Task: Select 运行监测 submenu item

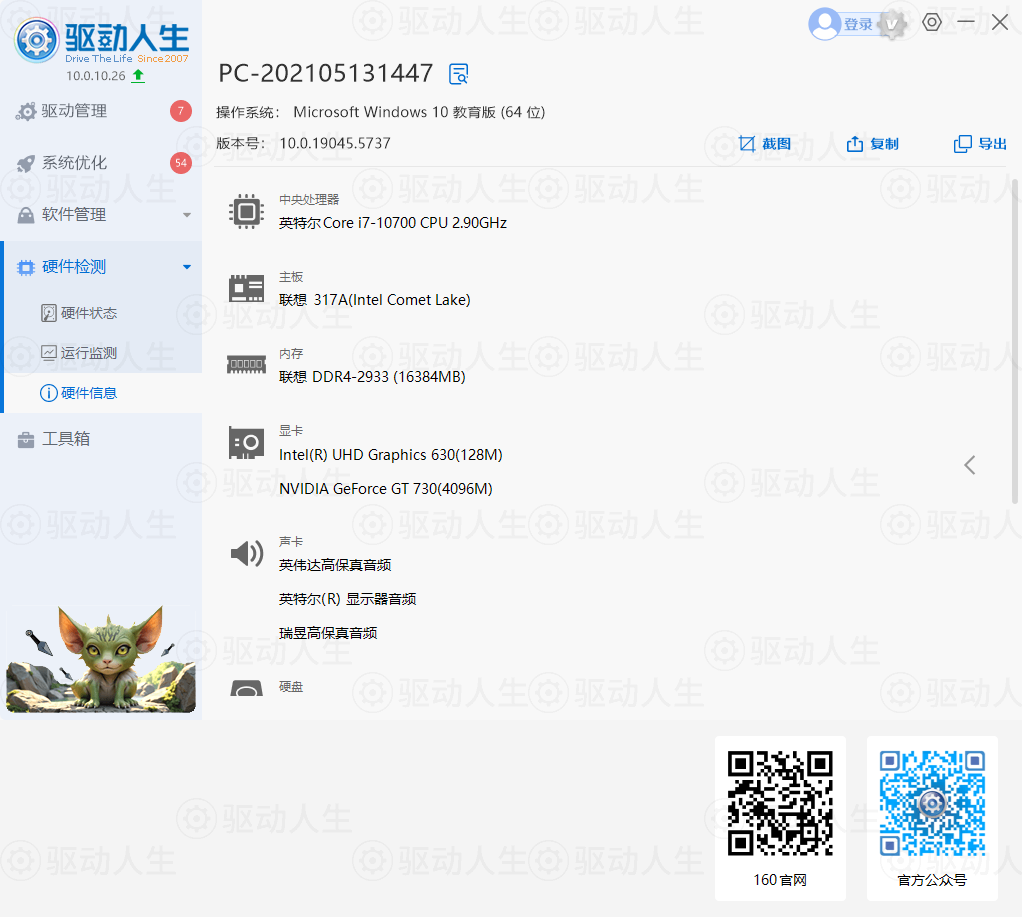Action: [x=88, y=352]
